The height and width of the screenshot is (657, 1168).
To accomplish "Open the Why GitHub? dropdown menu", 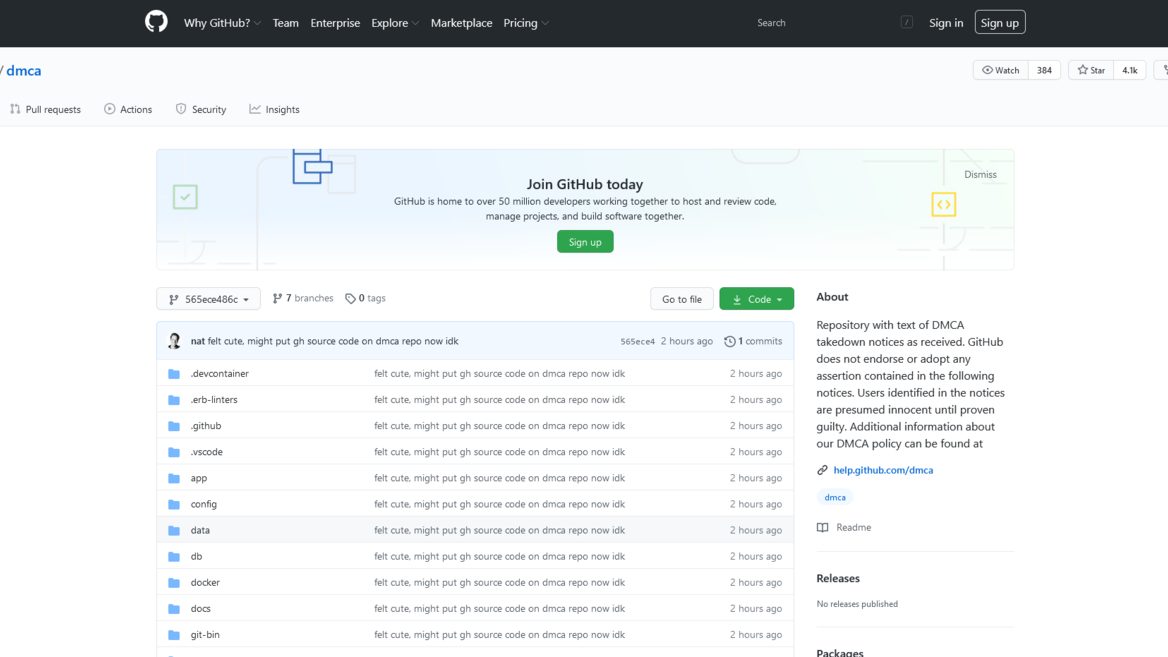I will pos(222,22).
